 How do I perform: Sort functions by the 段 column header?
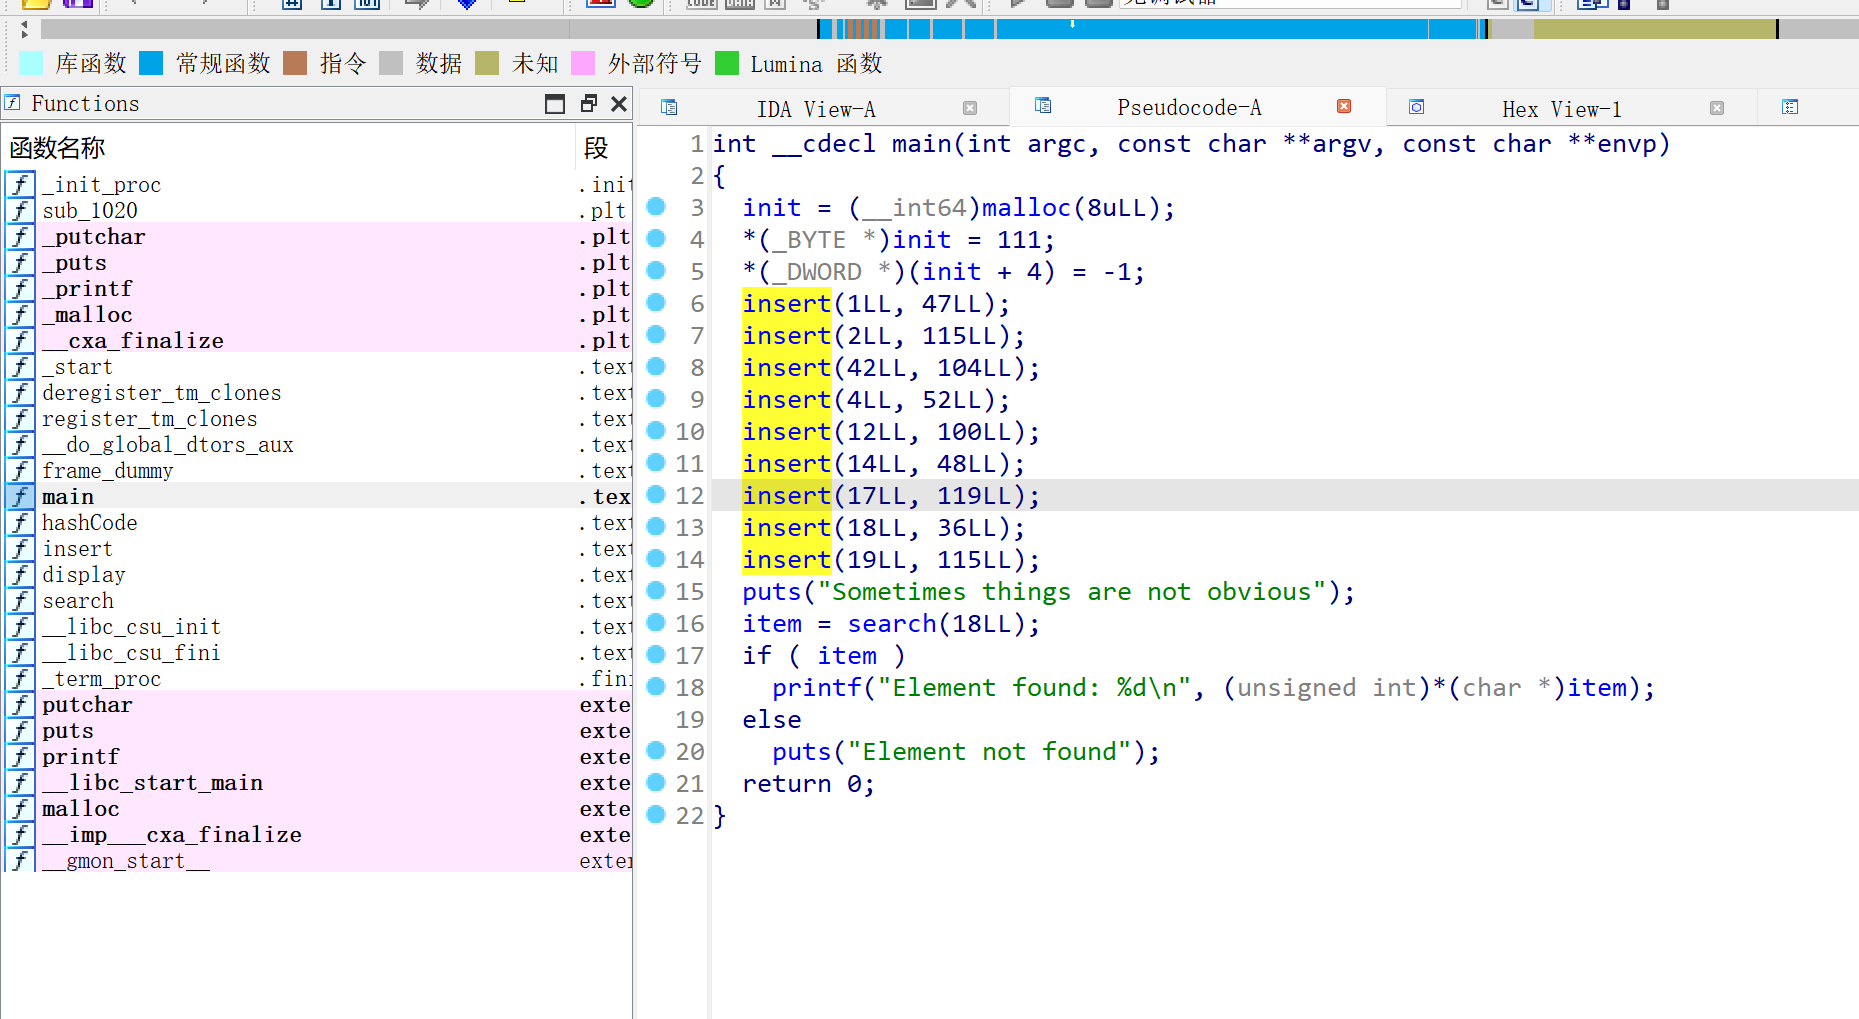click(x=596, y=148)
